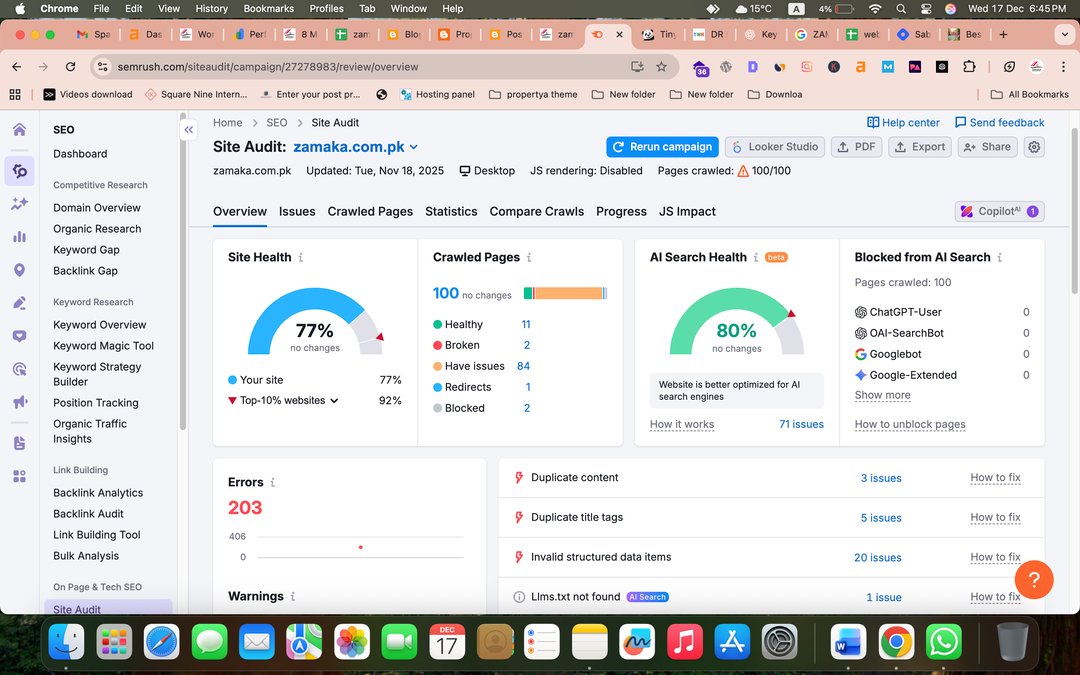
Task: Click the Rerun campaign button
Action: tap(662, 147)
